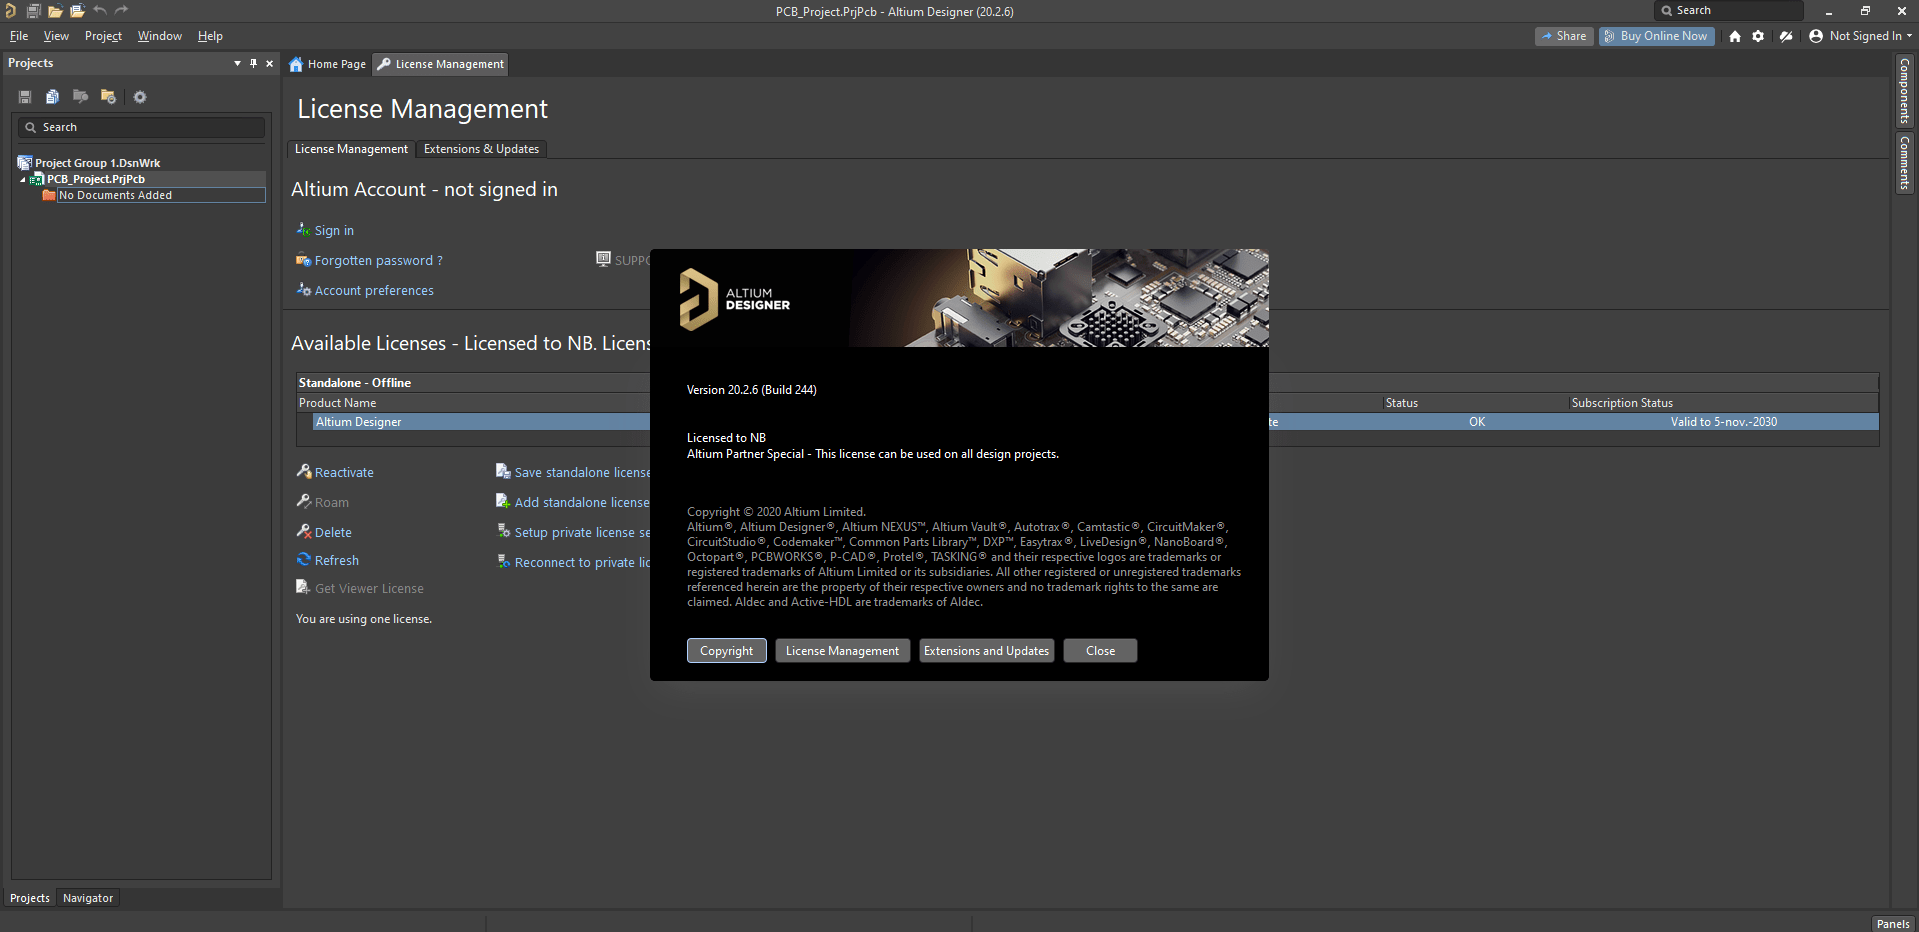Open the Components side panel tab

coord(1905,91)
